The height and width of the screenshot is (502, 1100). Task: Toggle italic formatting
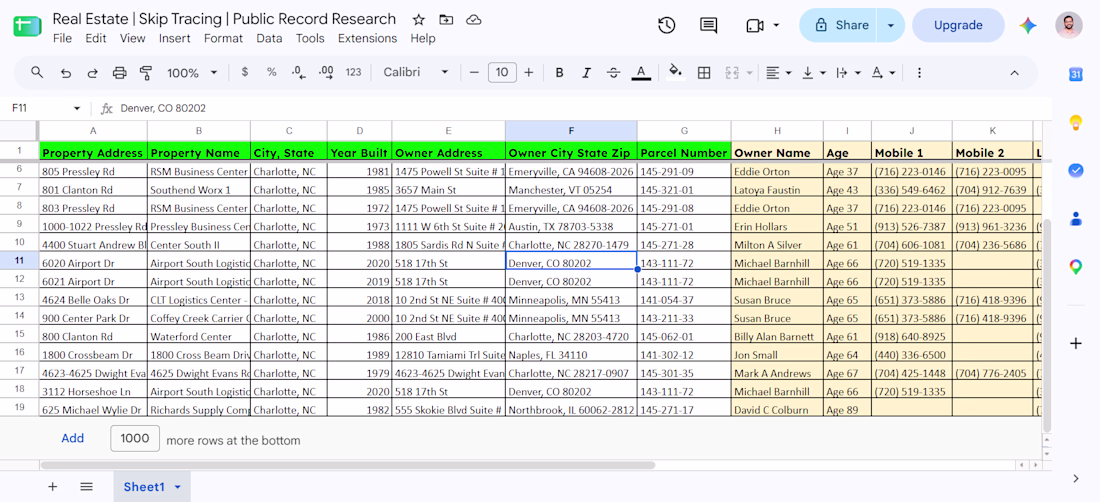coord(586,72)
